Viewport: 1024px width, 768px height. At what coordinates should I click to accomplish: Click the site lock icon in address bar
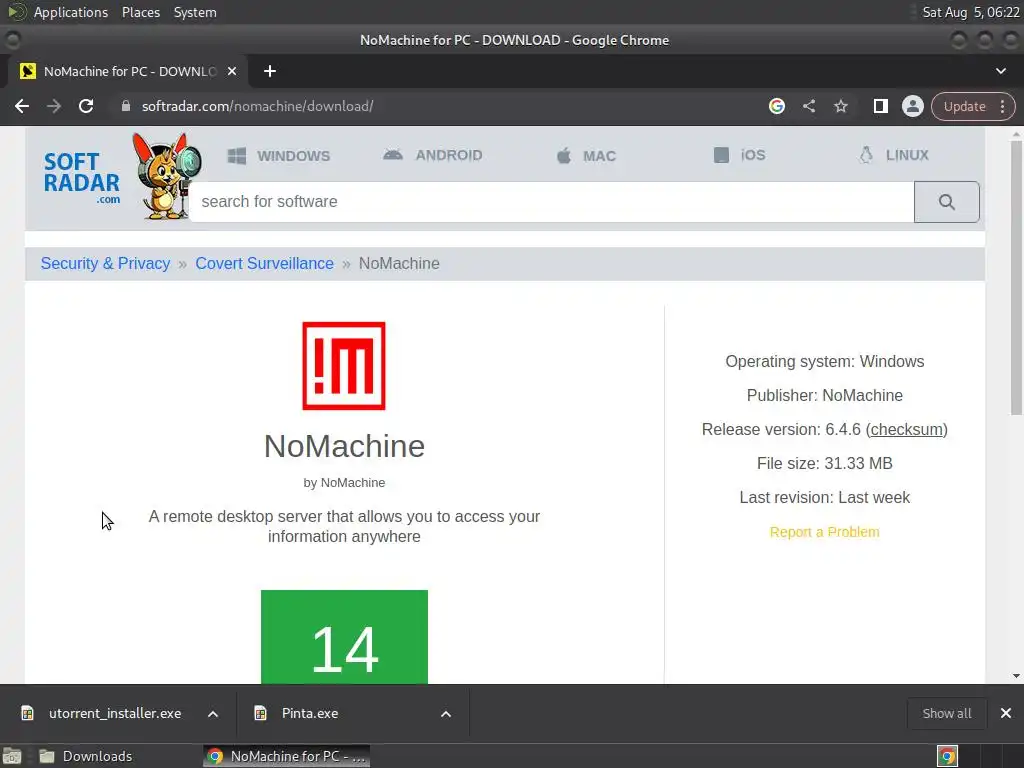point(126,106)
